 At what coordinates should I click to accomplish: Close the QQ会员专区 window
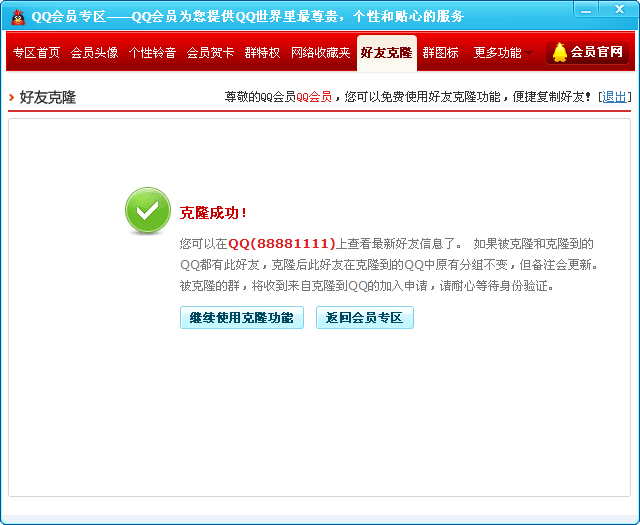(619, 9)
